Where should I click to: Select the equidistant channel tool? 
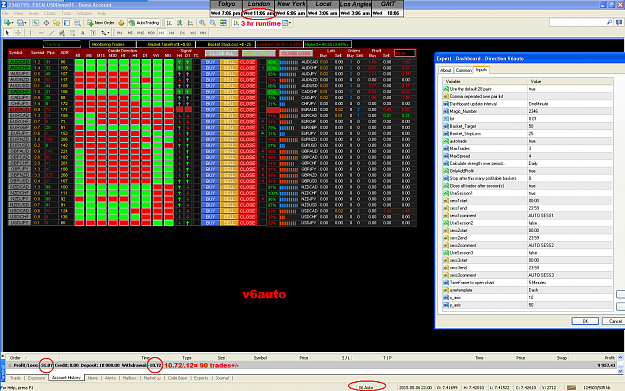point(62,33)
